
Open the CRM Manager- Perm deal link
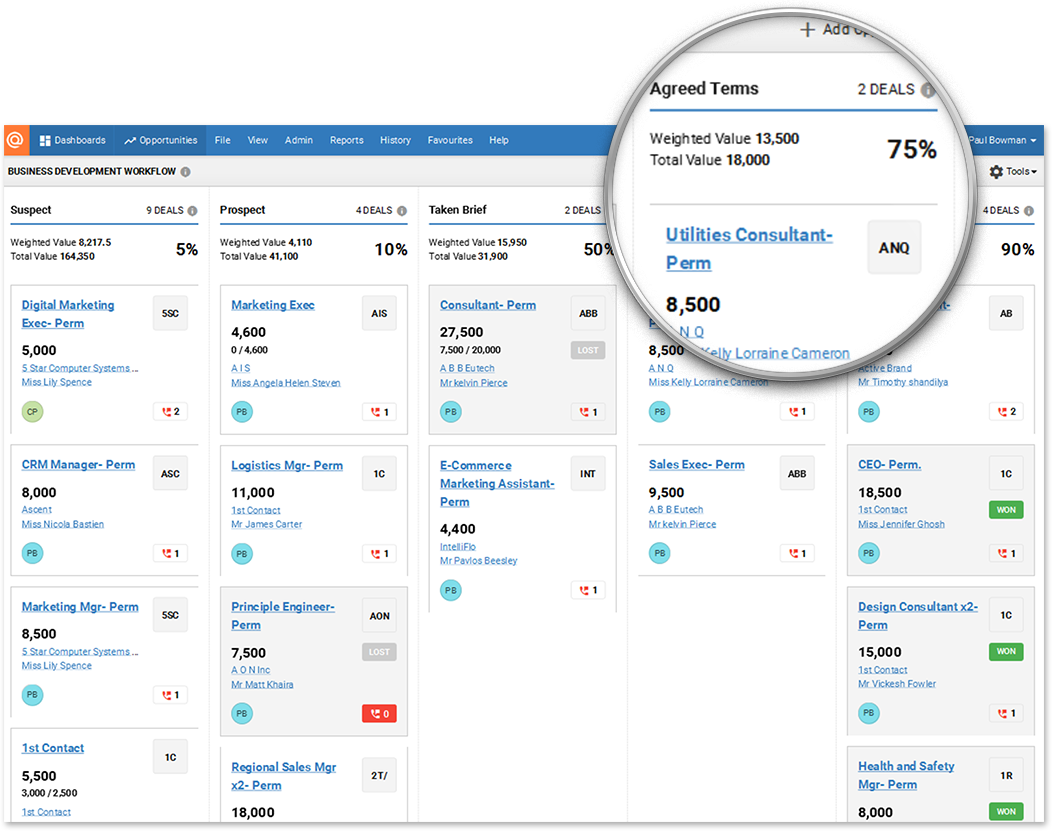[78, 465]
